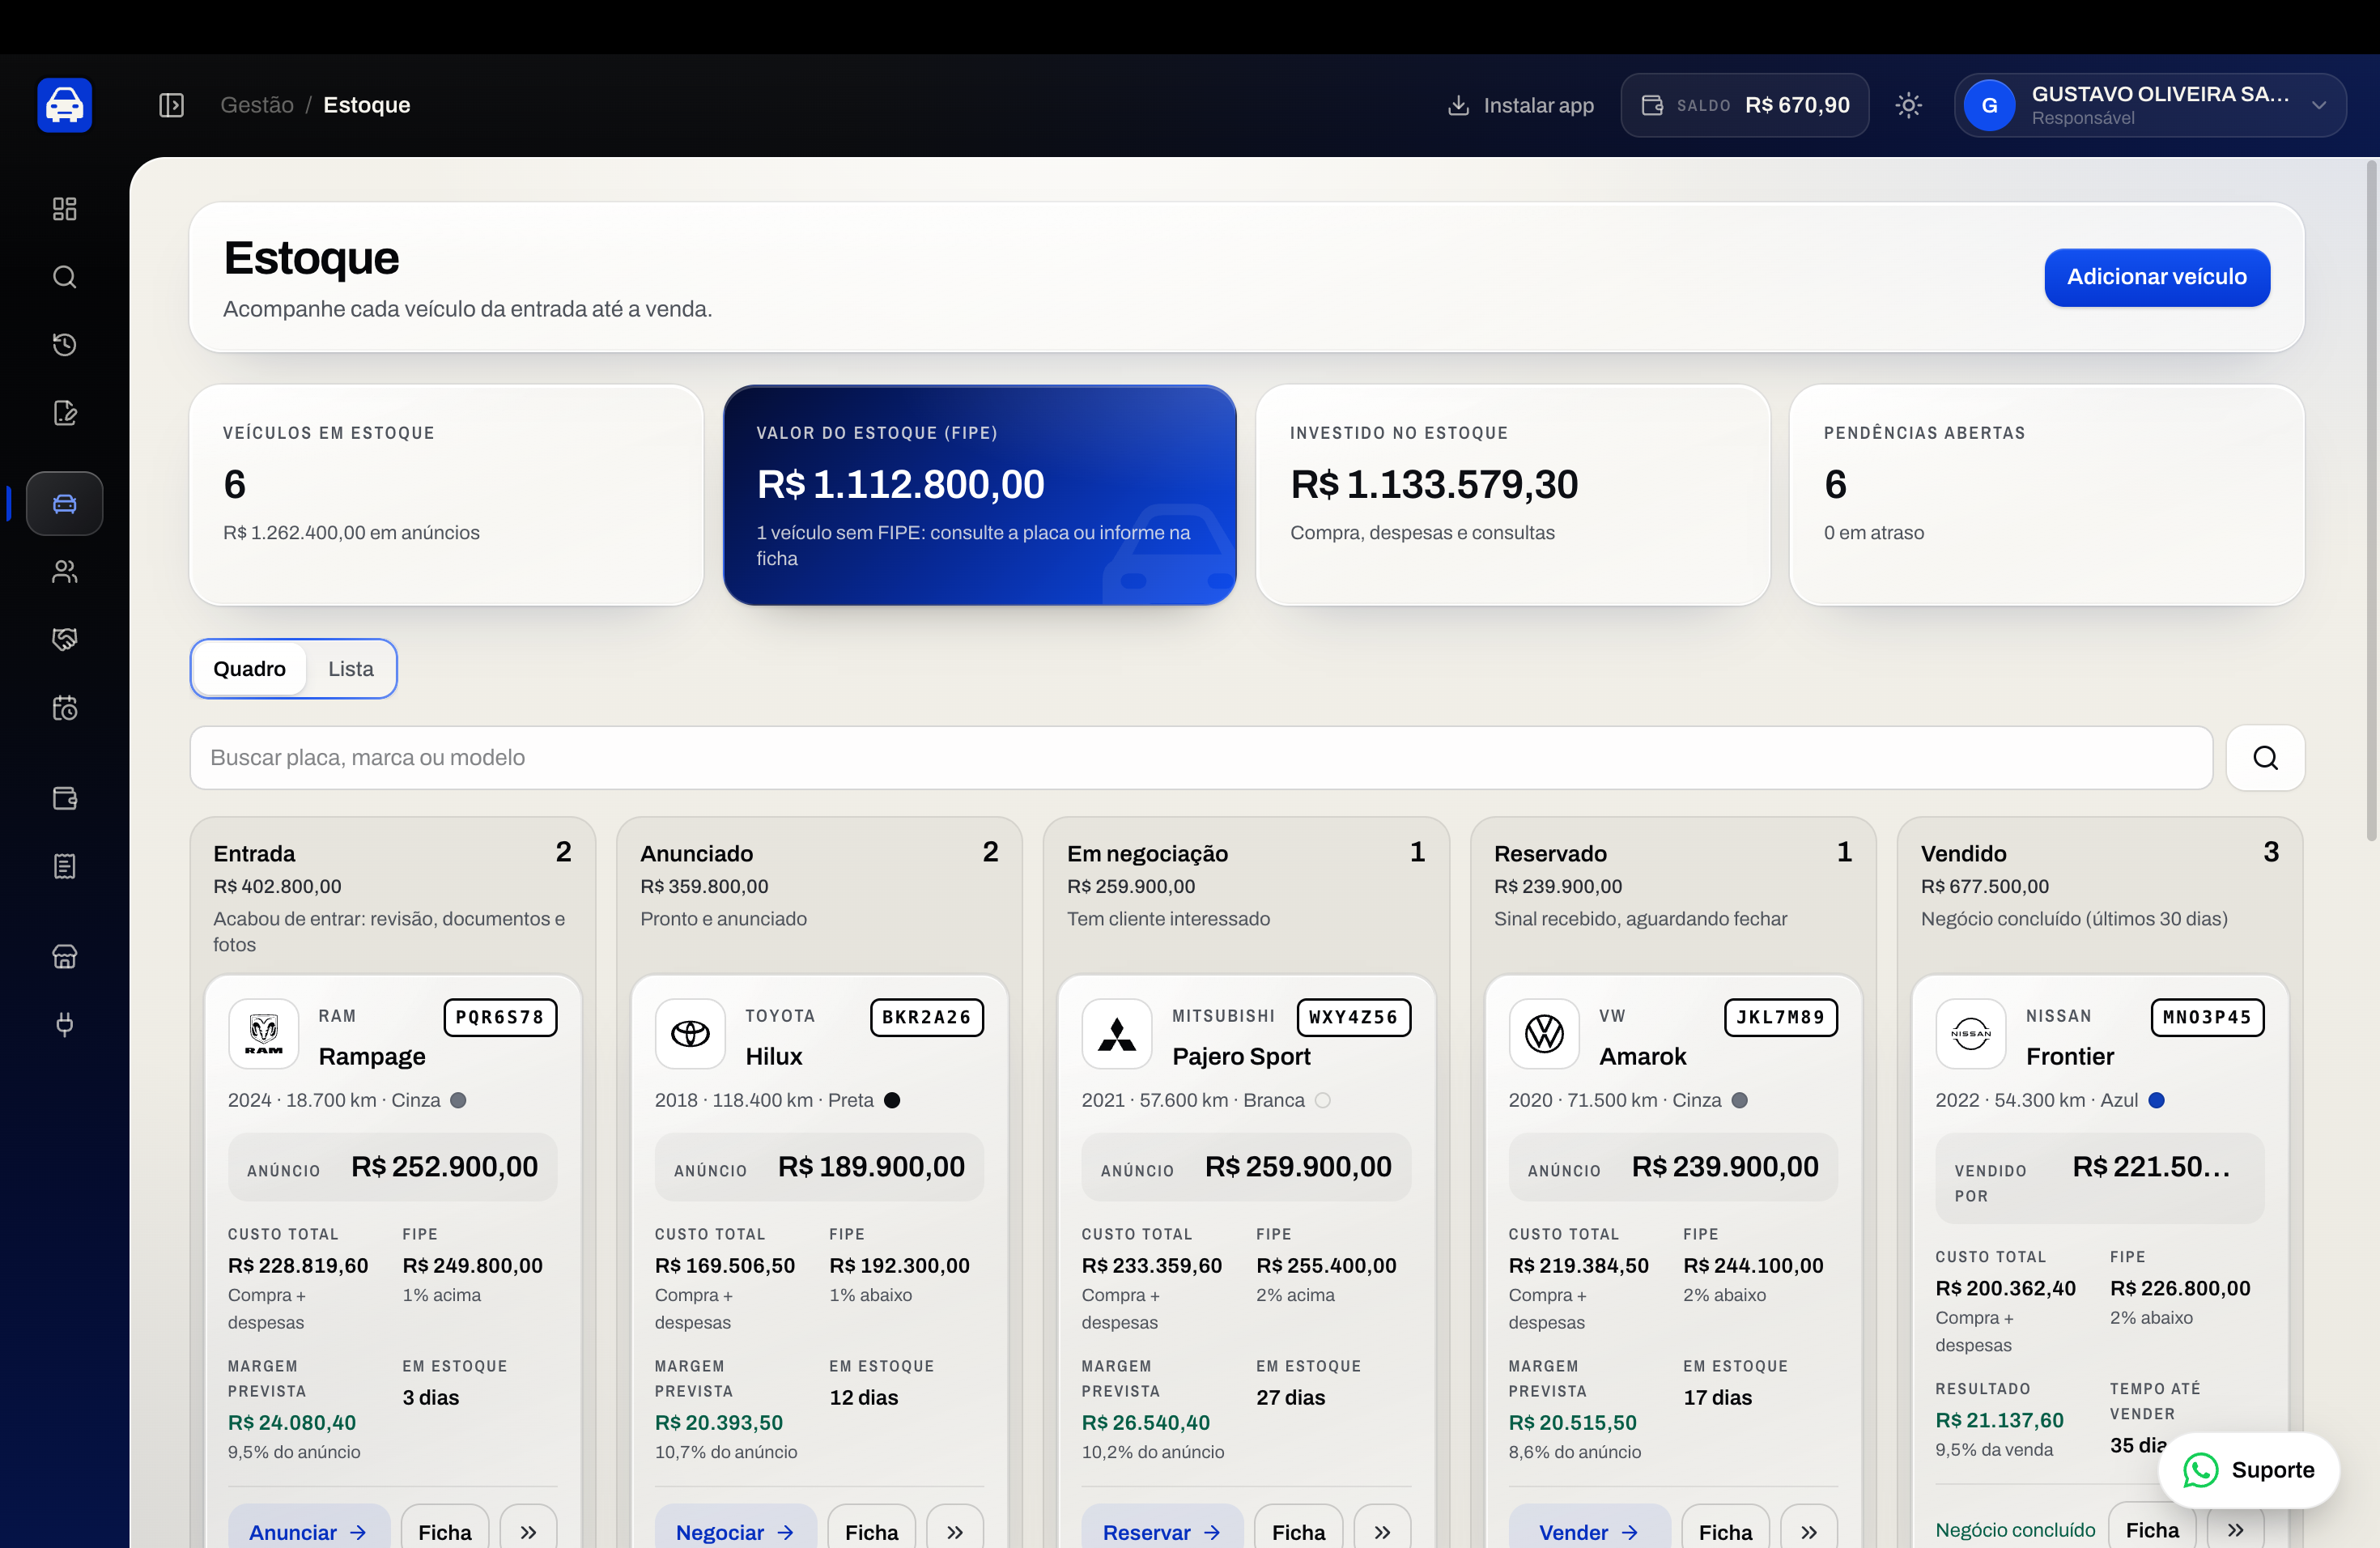
Task: Open the Saldo R$ 670,90 balance
Action: [x=1745, y=105]
